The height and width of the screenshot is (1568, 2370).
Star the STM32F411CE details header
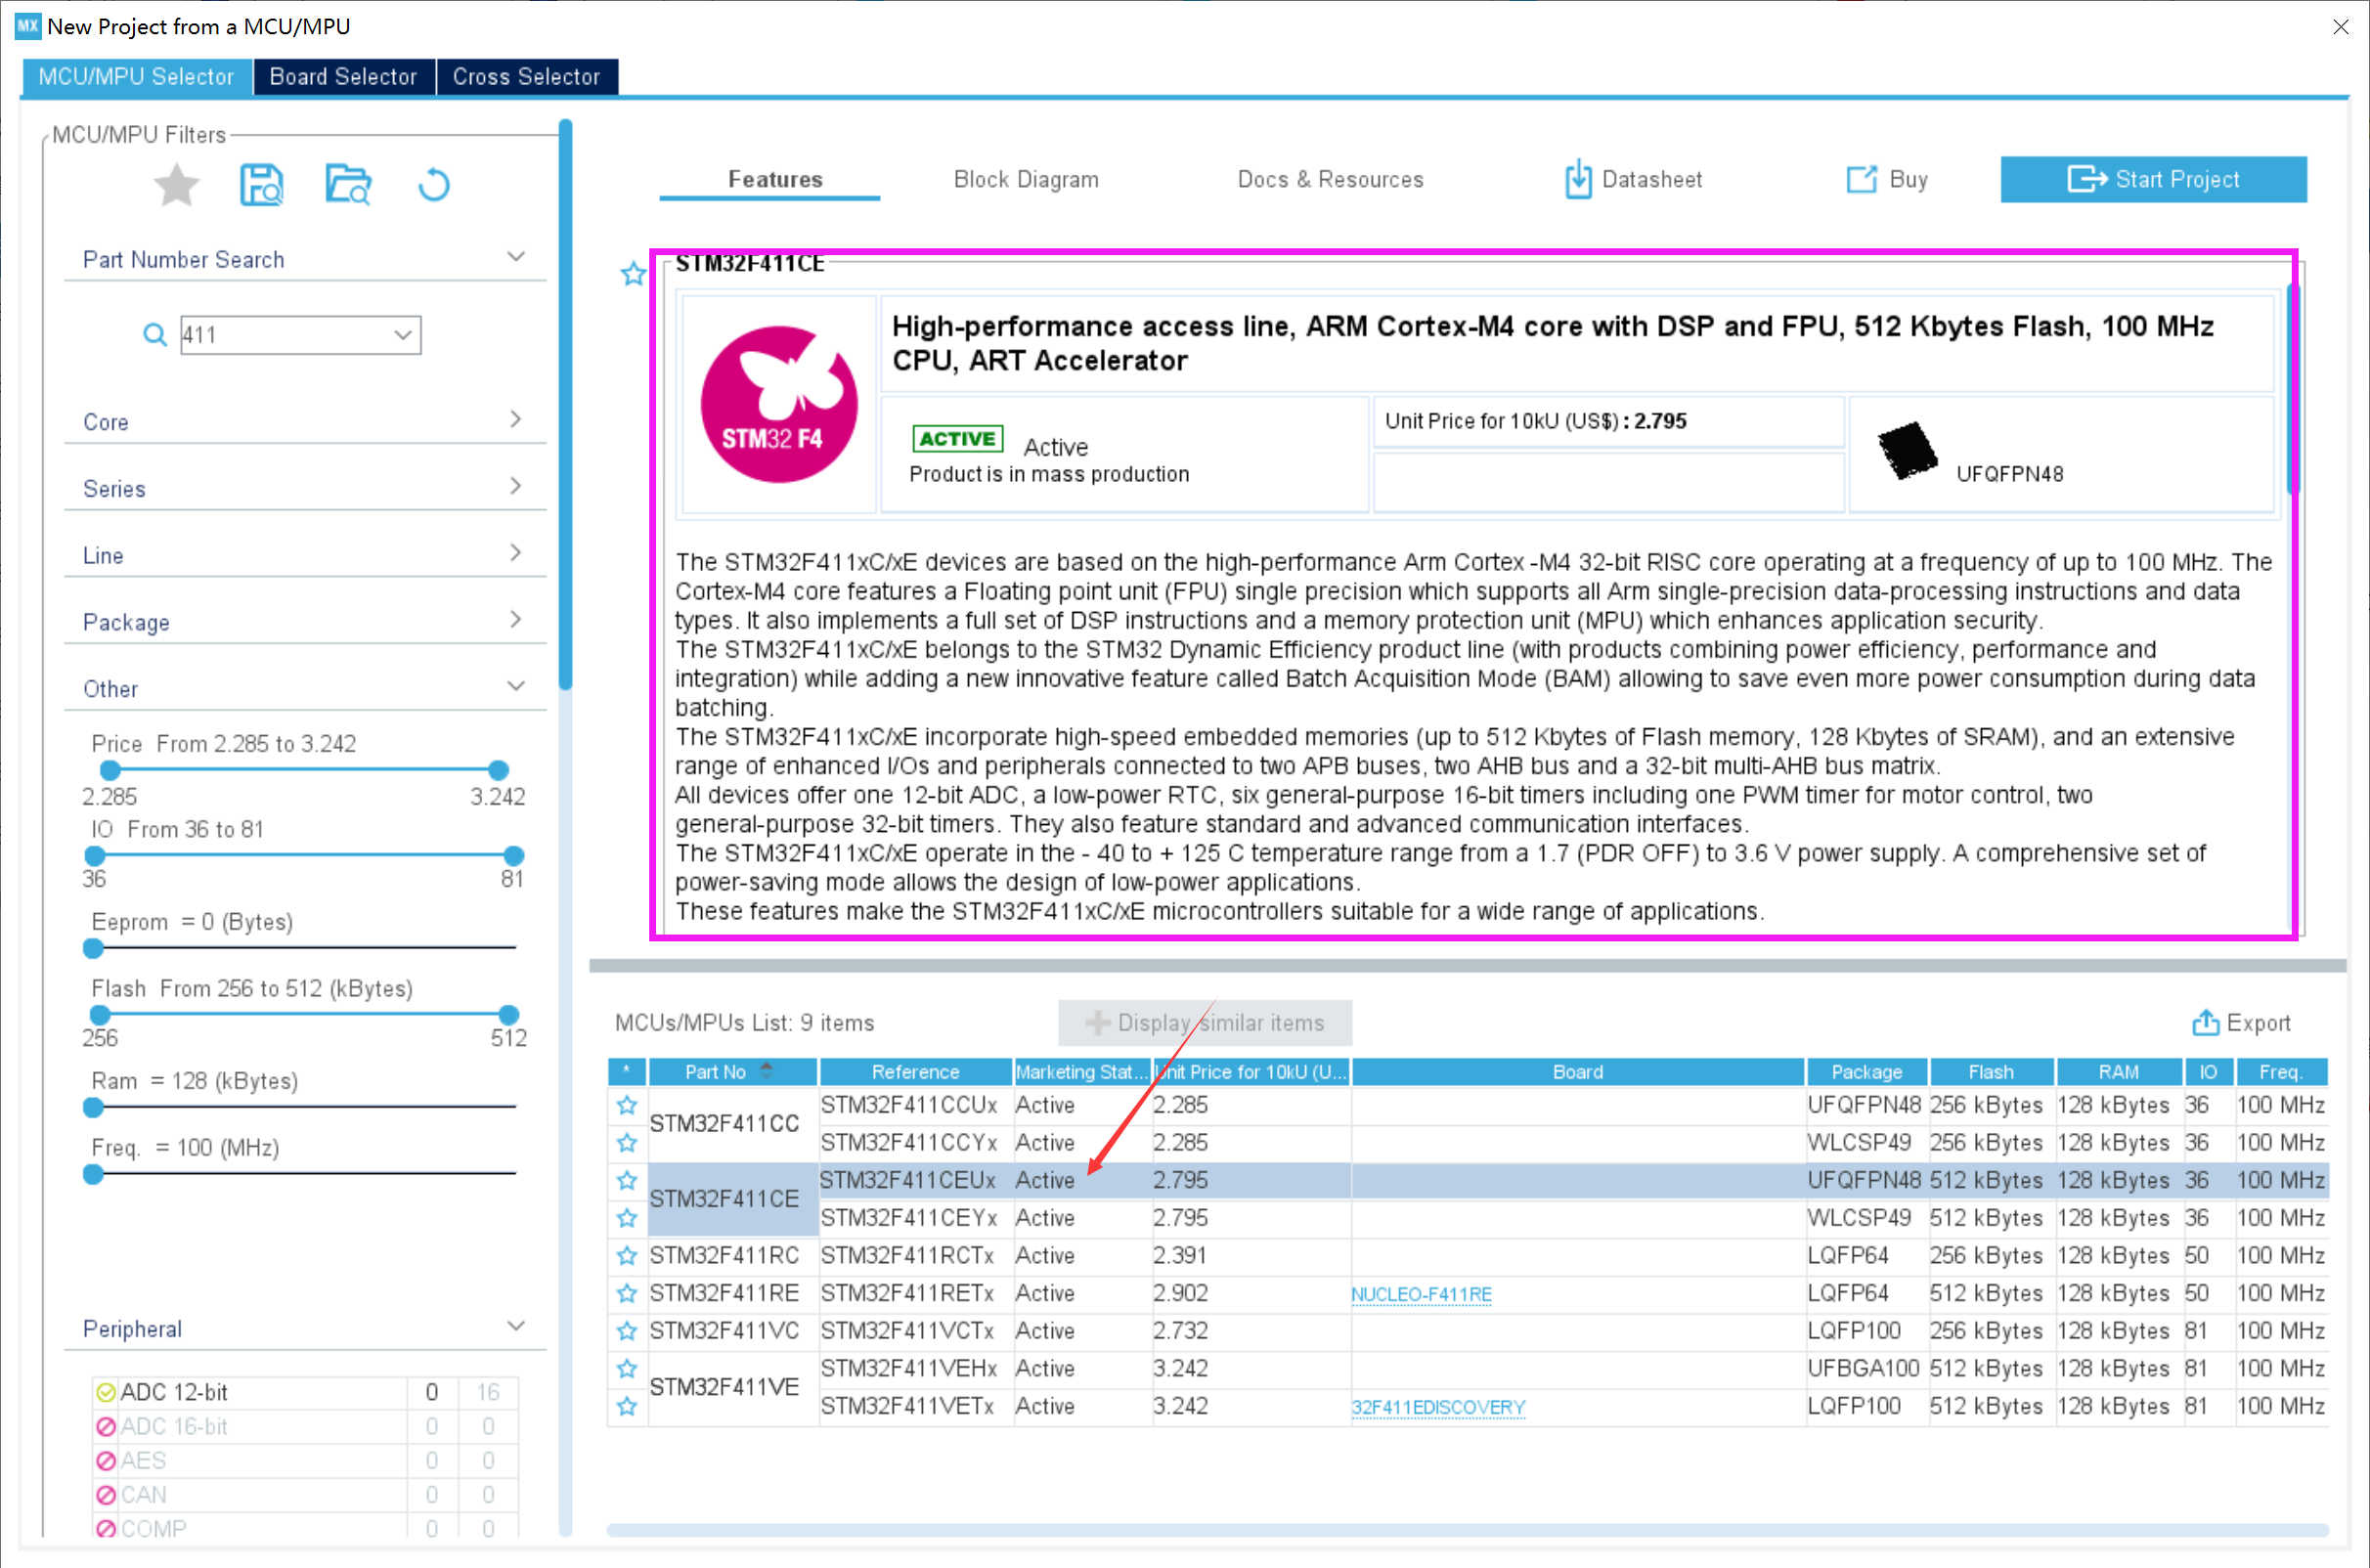633,273
